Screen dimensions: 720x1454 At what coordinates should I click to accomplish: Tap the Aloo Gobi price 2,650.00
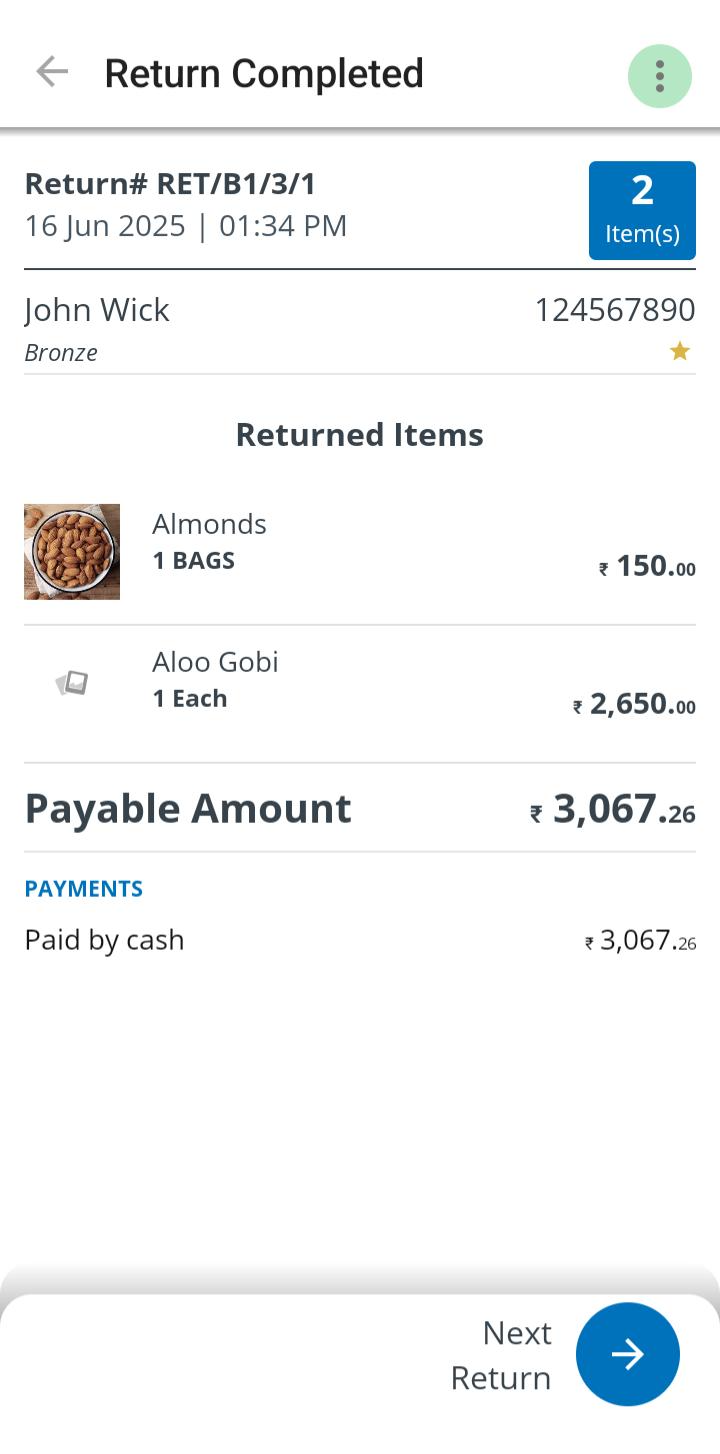(634, 705)
